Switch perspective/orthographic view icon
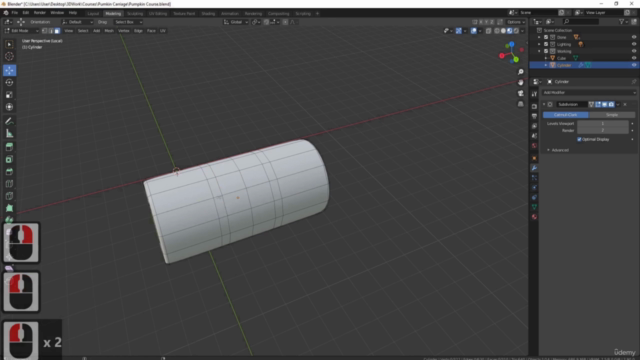The width and height of the screenshot is (640, 360). [520, 104]
